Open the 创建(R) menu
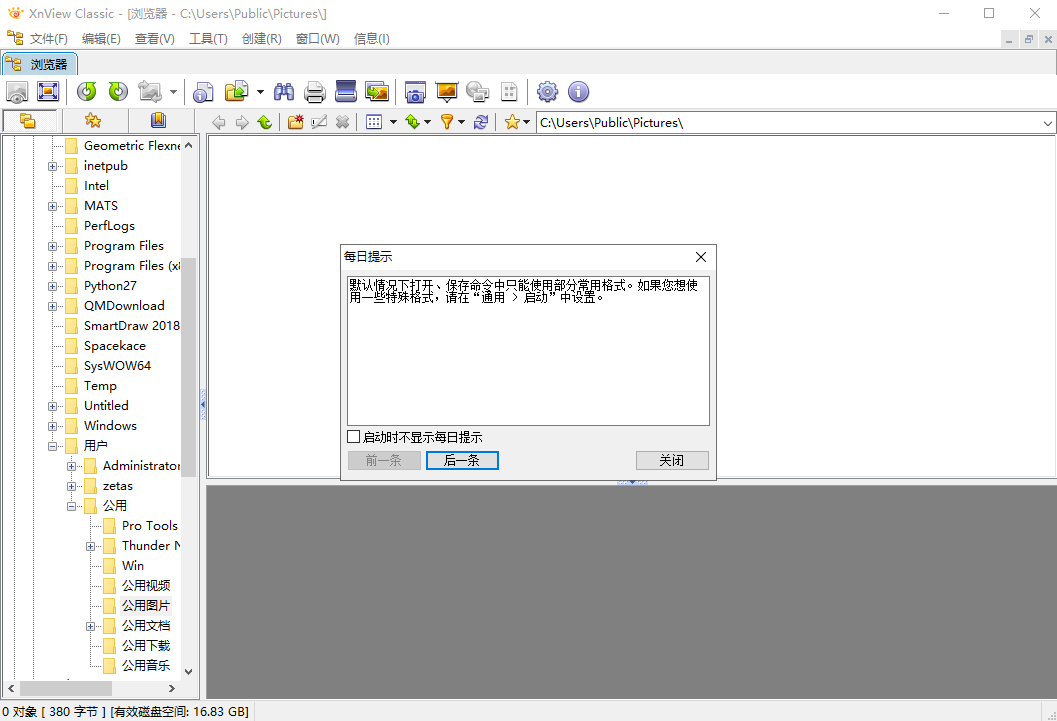Image resolution: width=1057 pixels, height=721 pixels. (262, 38)
